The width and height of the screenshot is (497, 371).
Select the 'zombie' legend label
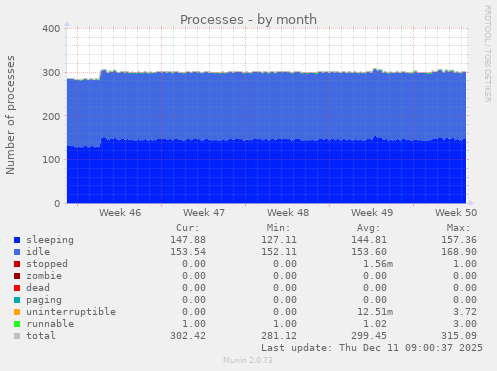click(x=44, y=276)
